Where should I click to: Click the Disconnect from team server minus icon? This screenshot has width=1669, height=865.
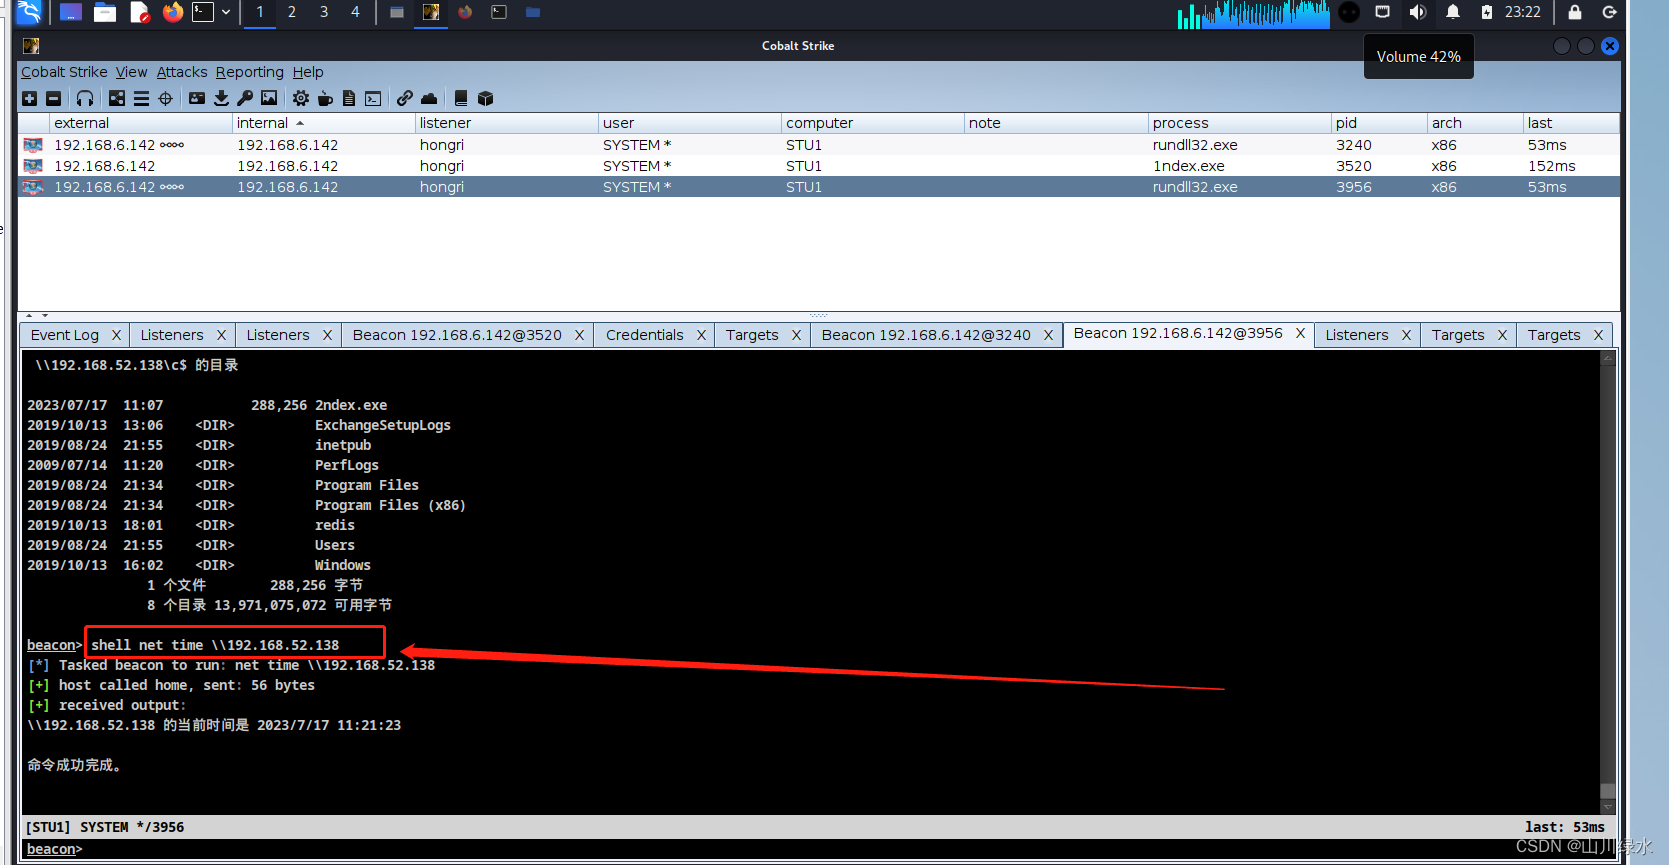click(x=54, y=98)
